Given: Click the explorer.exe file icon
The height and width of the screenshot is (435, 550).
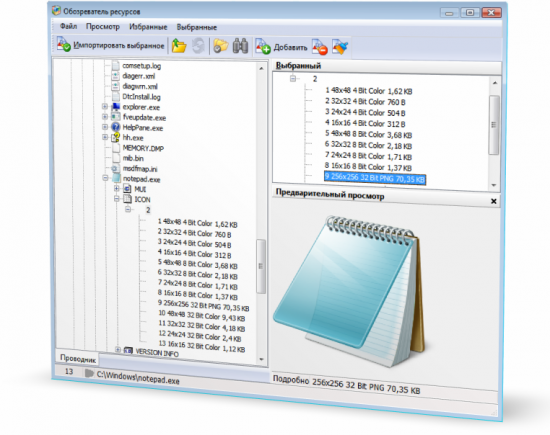Looking at the screenshot, I should [116, 106].
